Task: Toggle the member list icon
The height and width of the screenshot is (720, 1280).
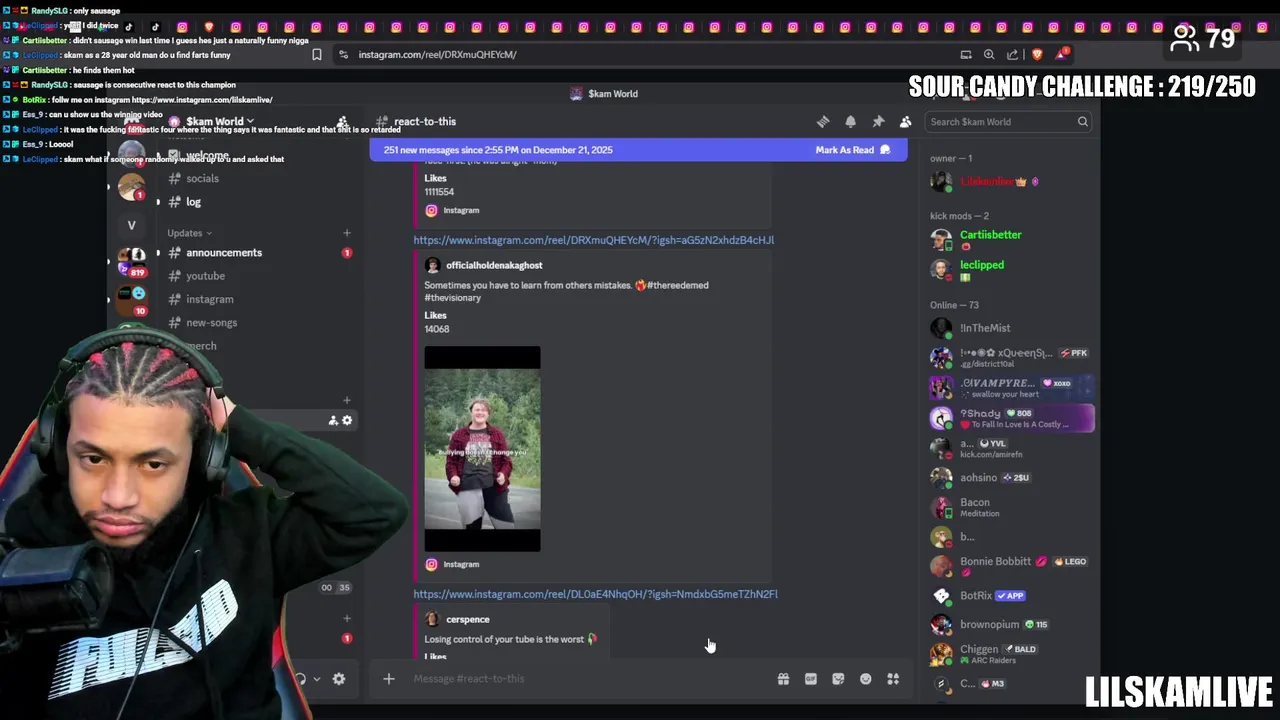Action: coord(905,122)
